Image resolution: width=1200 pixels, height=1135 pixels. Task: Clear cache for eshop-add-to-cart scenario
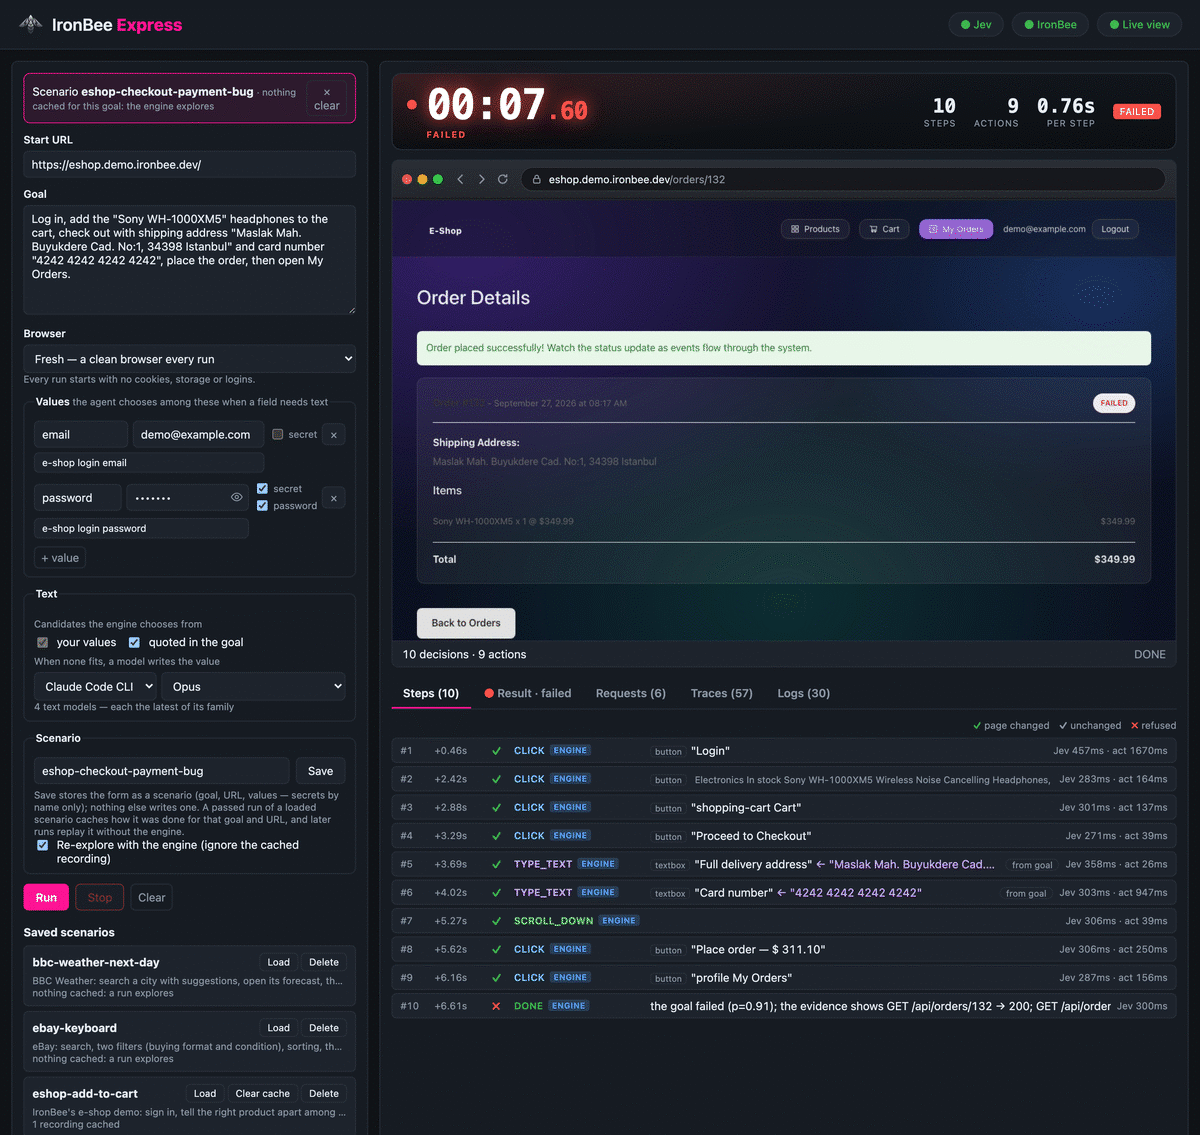pyautogui.click(x=263, y=1093)
